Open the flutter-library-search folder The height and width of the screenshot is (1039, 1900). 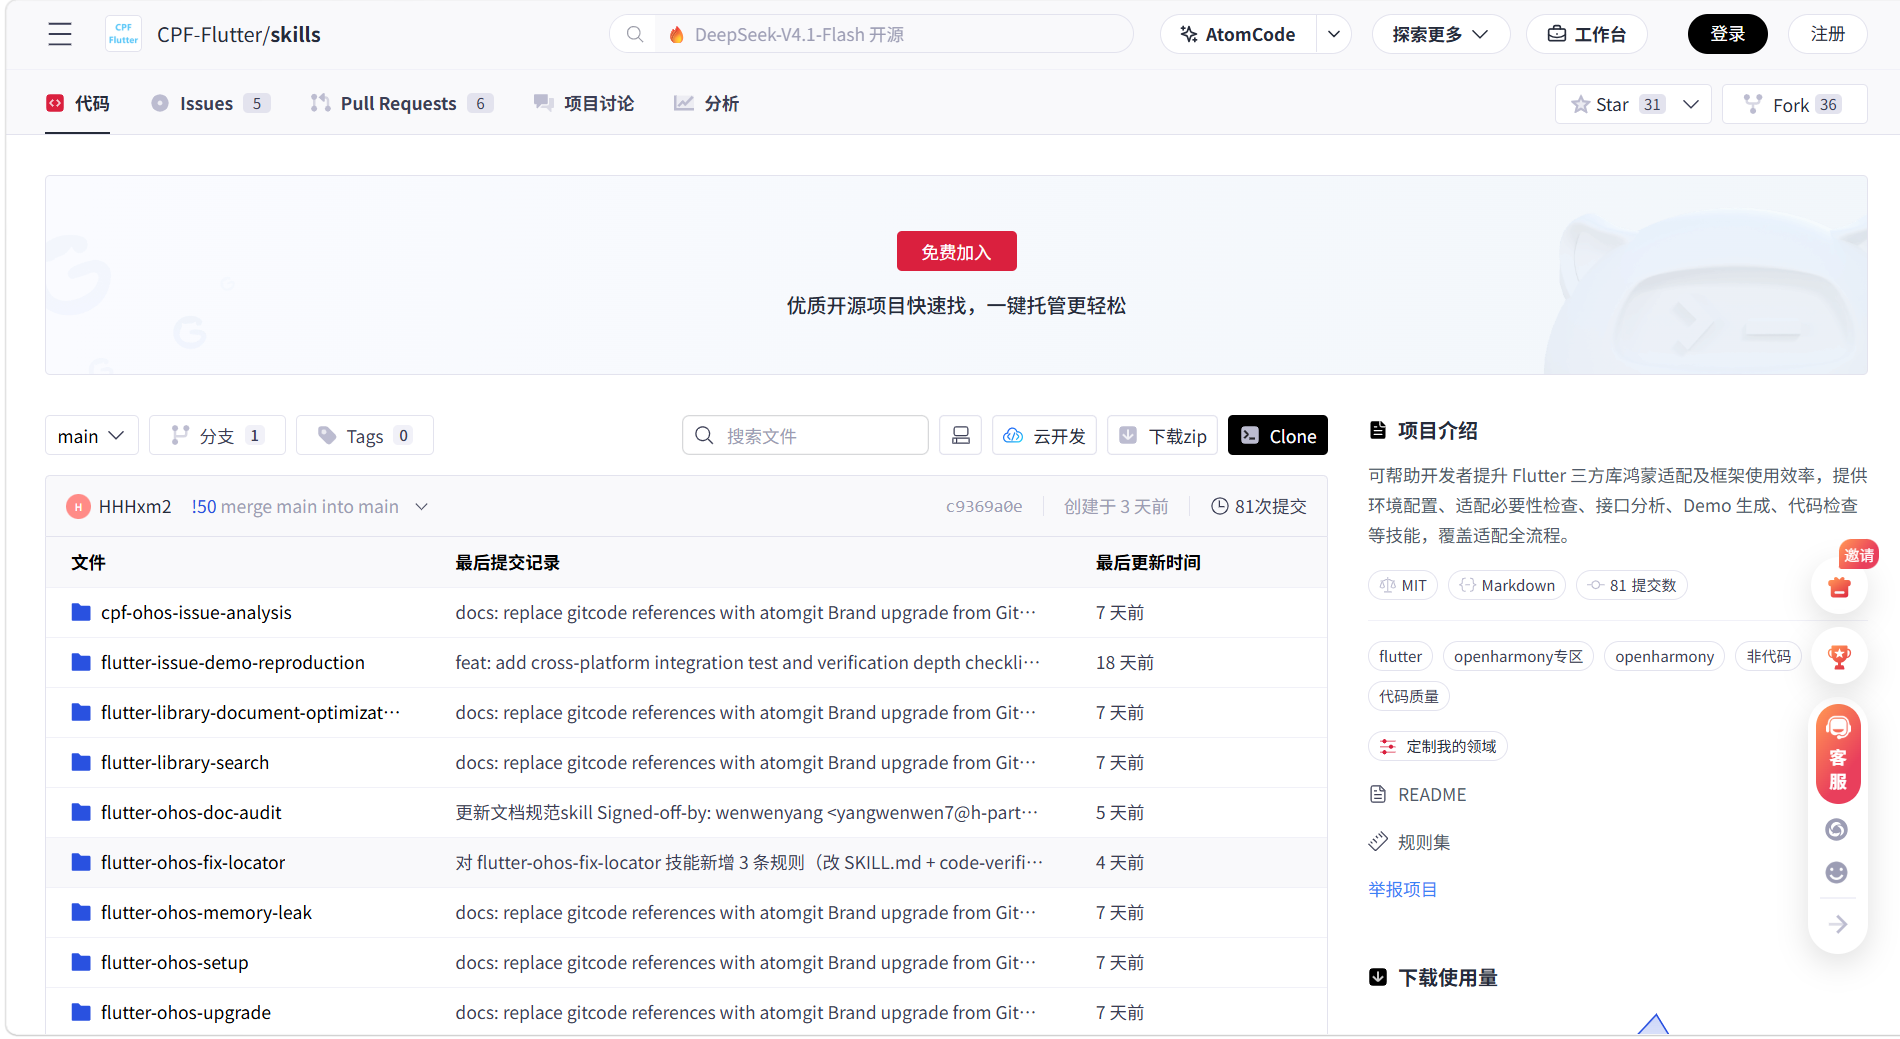[x=185, y=762]
